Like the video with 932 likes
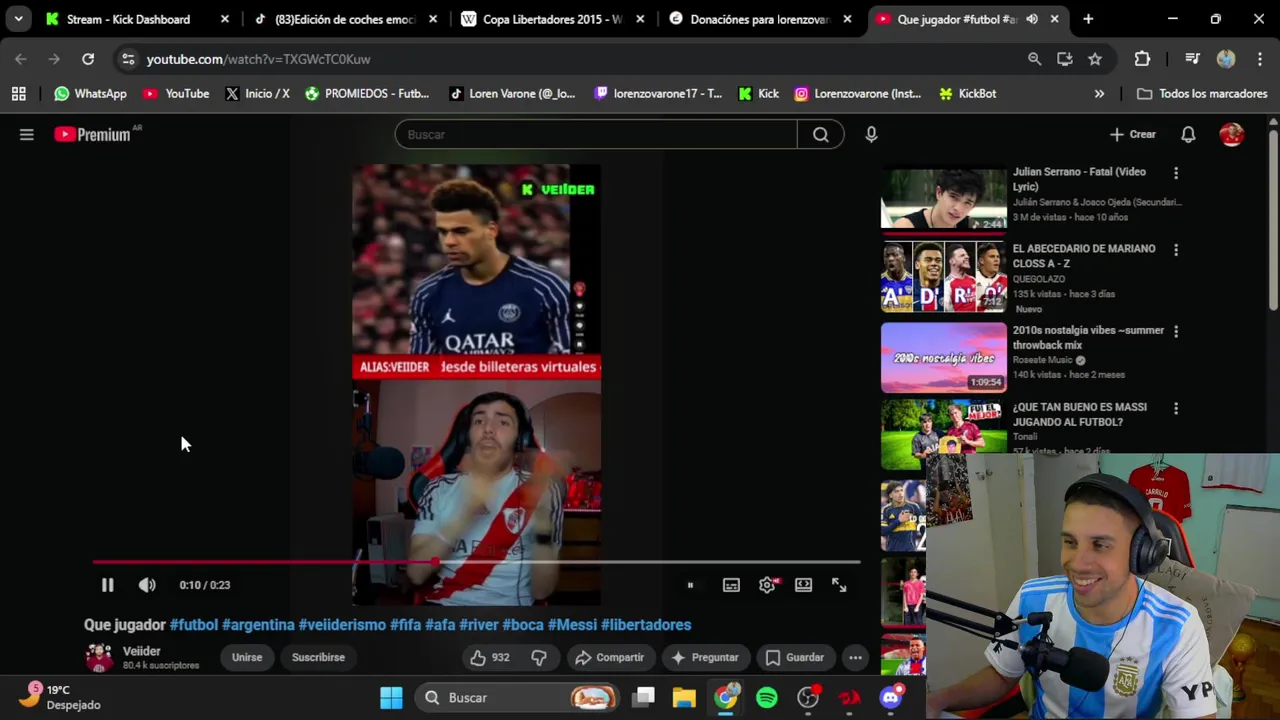 tap(490, 657)
